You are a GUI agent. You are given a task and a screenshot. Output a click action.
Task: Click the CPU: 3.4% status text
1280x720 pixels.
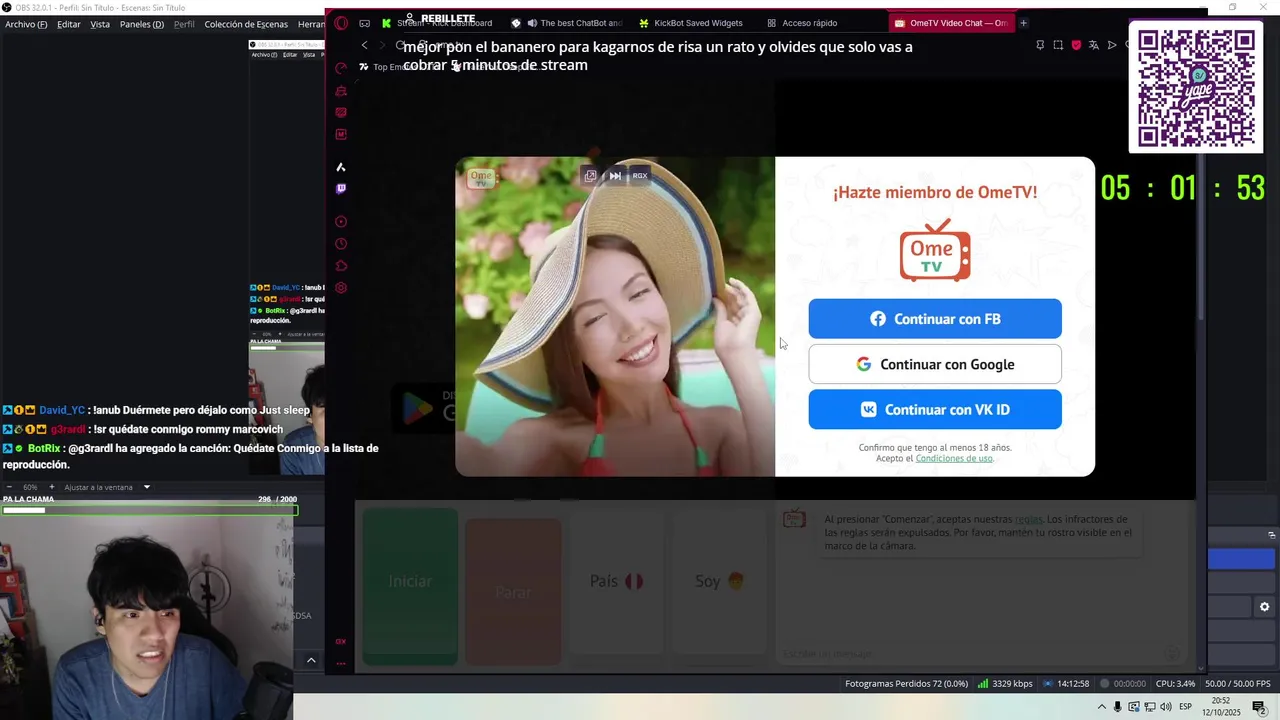[x=1174, y=684]
